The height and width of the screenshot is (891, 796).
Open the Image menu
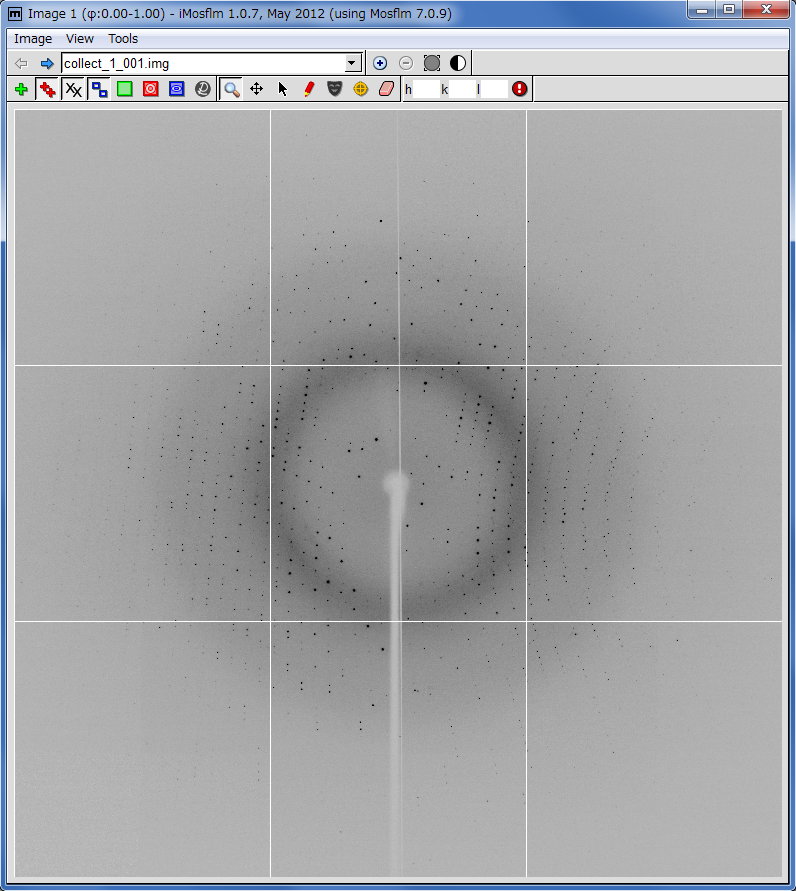33,39
